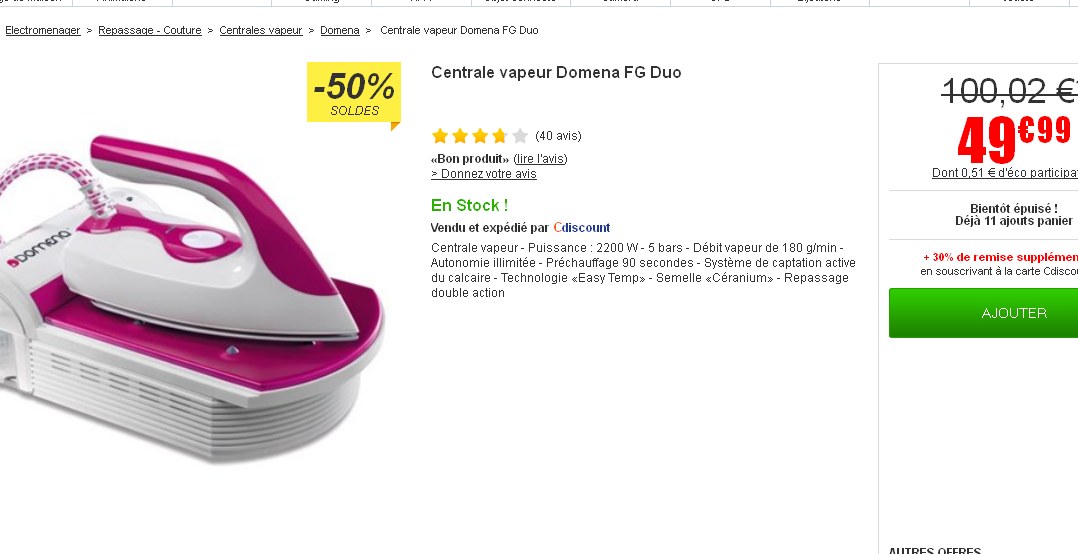Click the product title Centrale vapeur Domena FG Duo
The width and height of the screenshot is (1078, 554).
pos(556,73)
